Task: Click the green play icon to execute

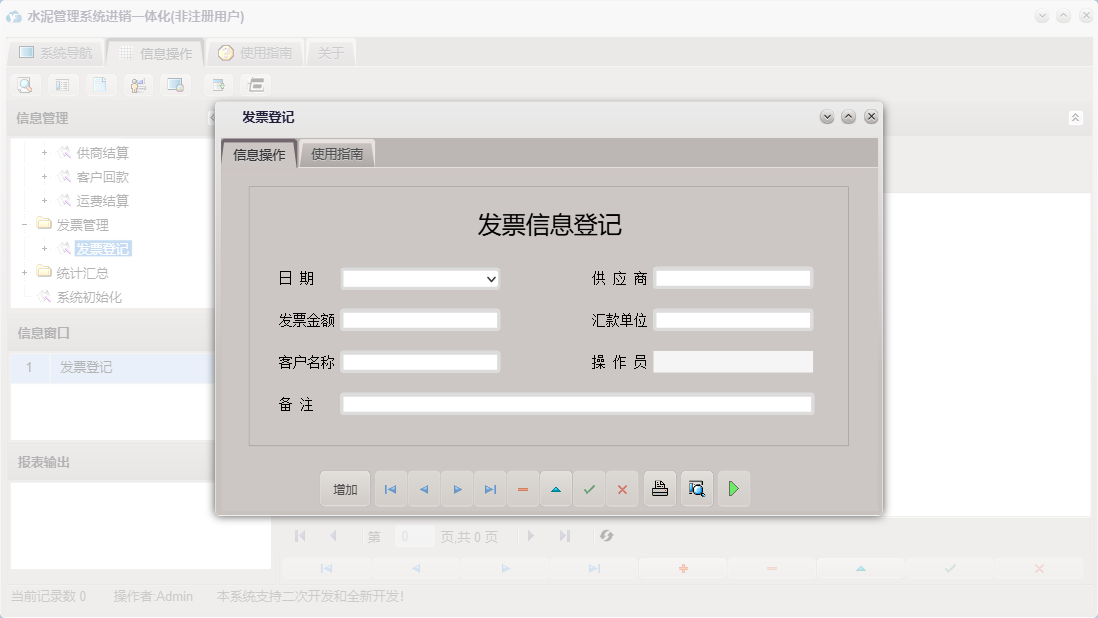Action: [733, 489]
